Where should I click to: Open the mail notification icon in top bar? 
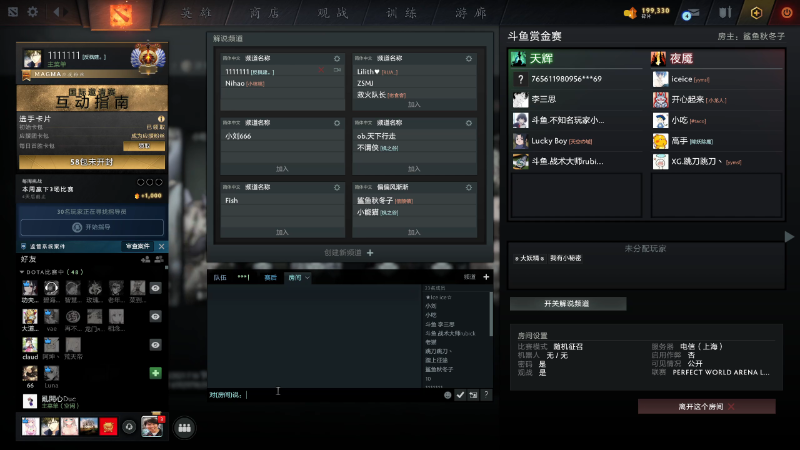pos(691,14)
